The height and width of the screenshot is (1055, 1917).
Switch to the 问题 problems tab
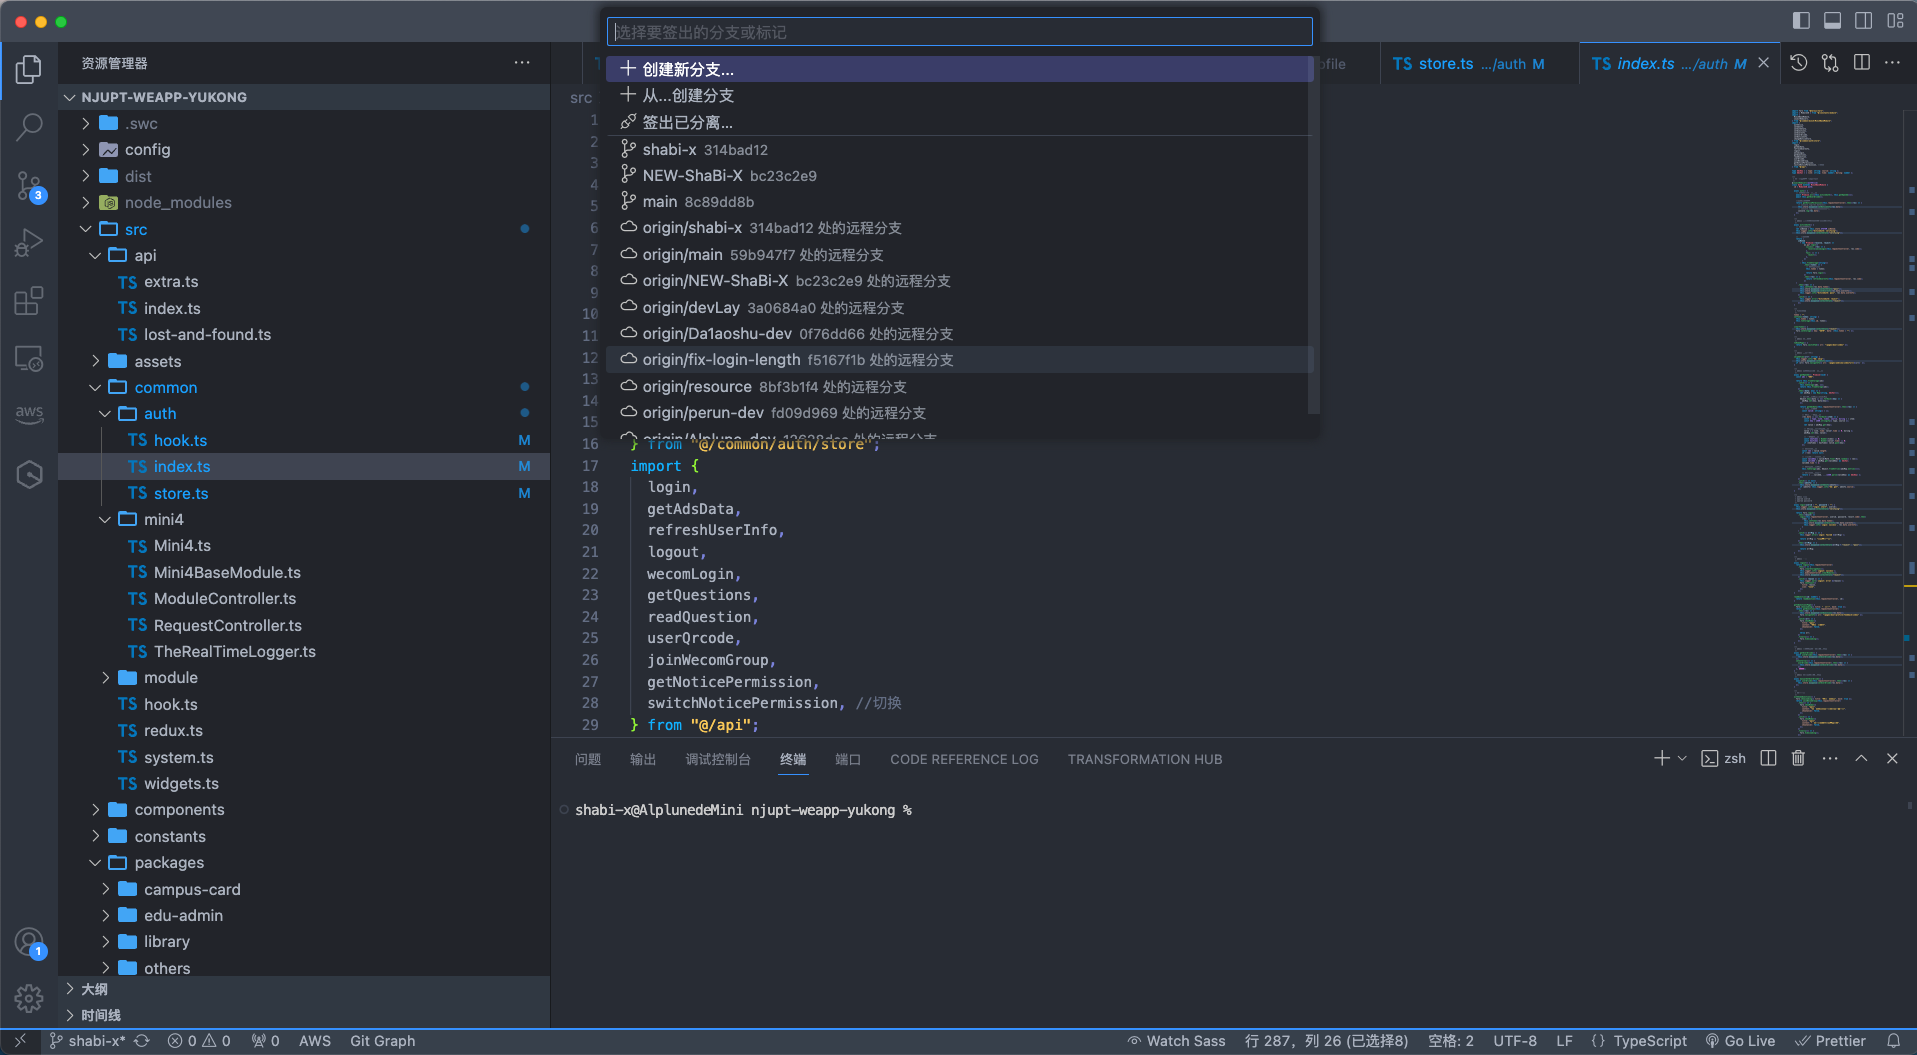(x=588, y=759)
